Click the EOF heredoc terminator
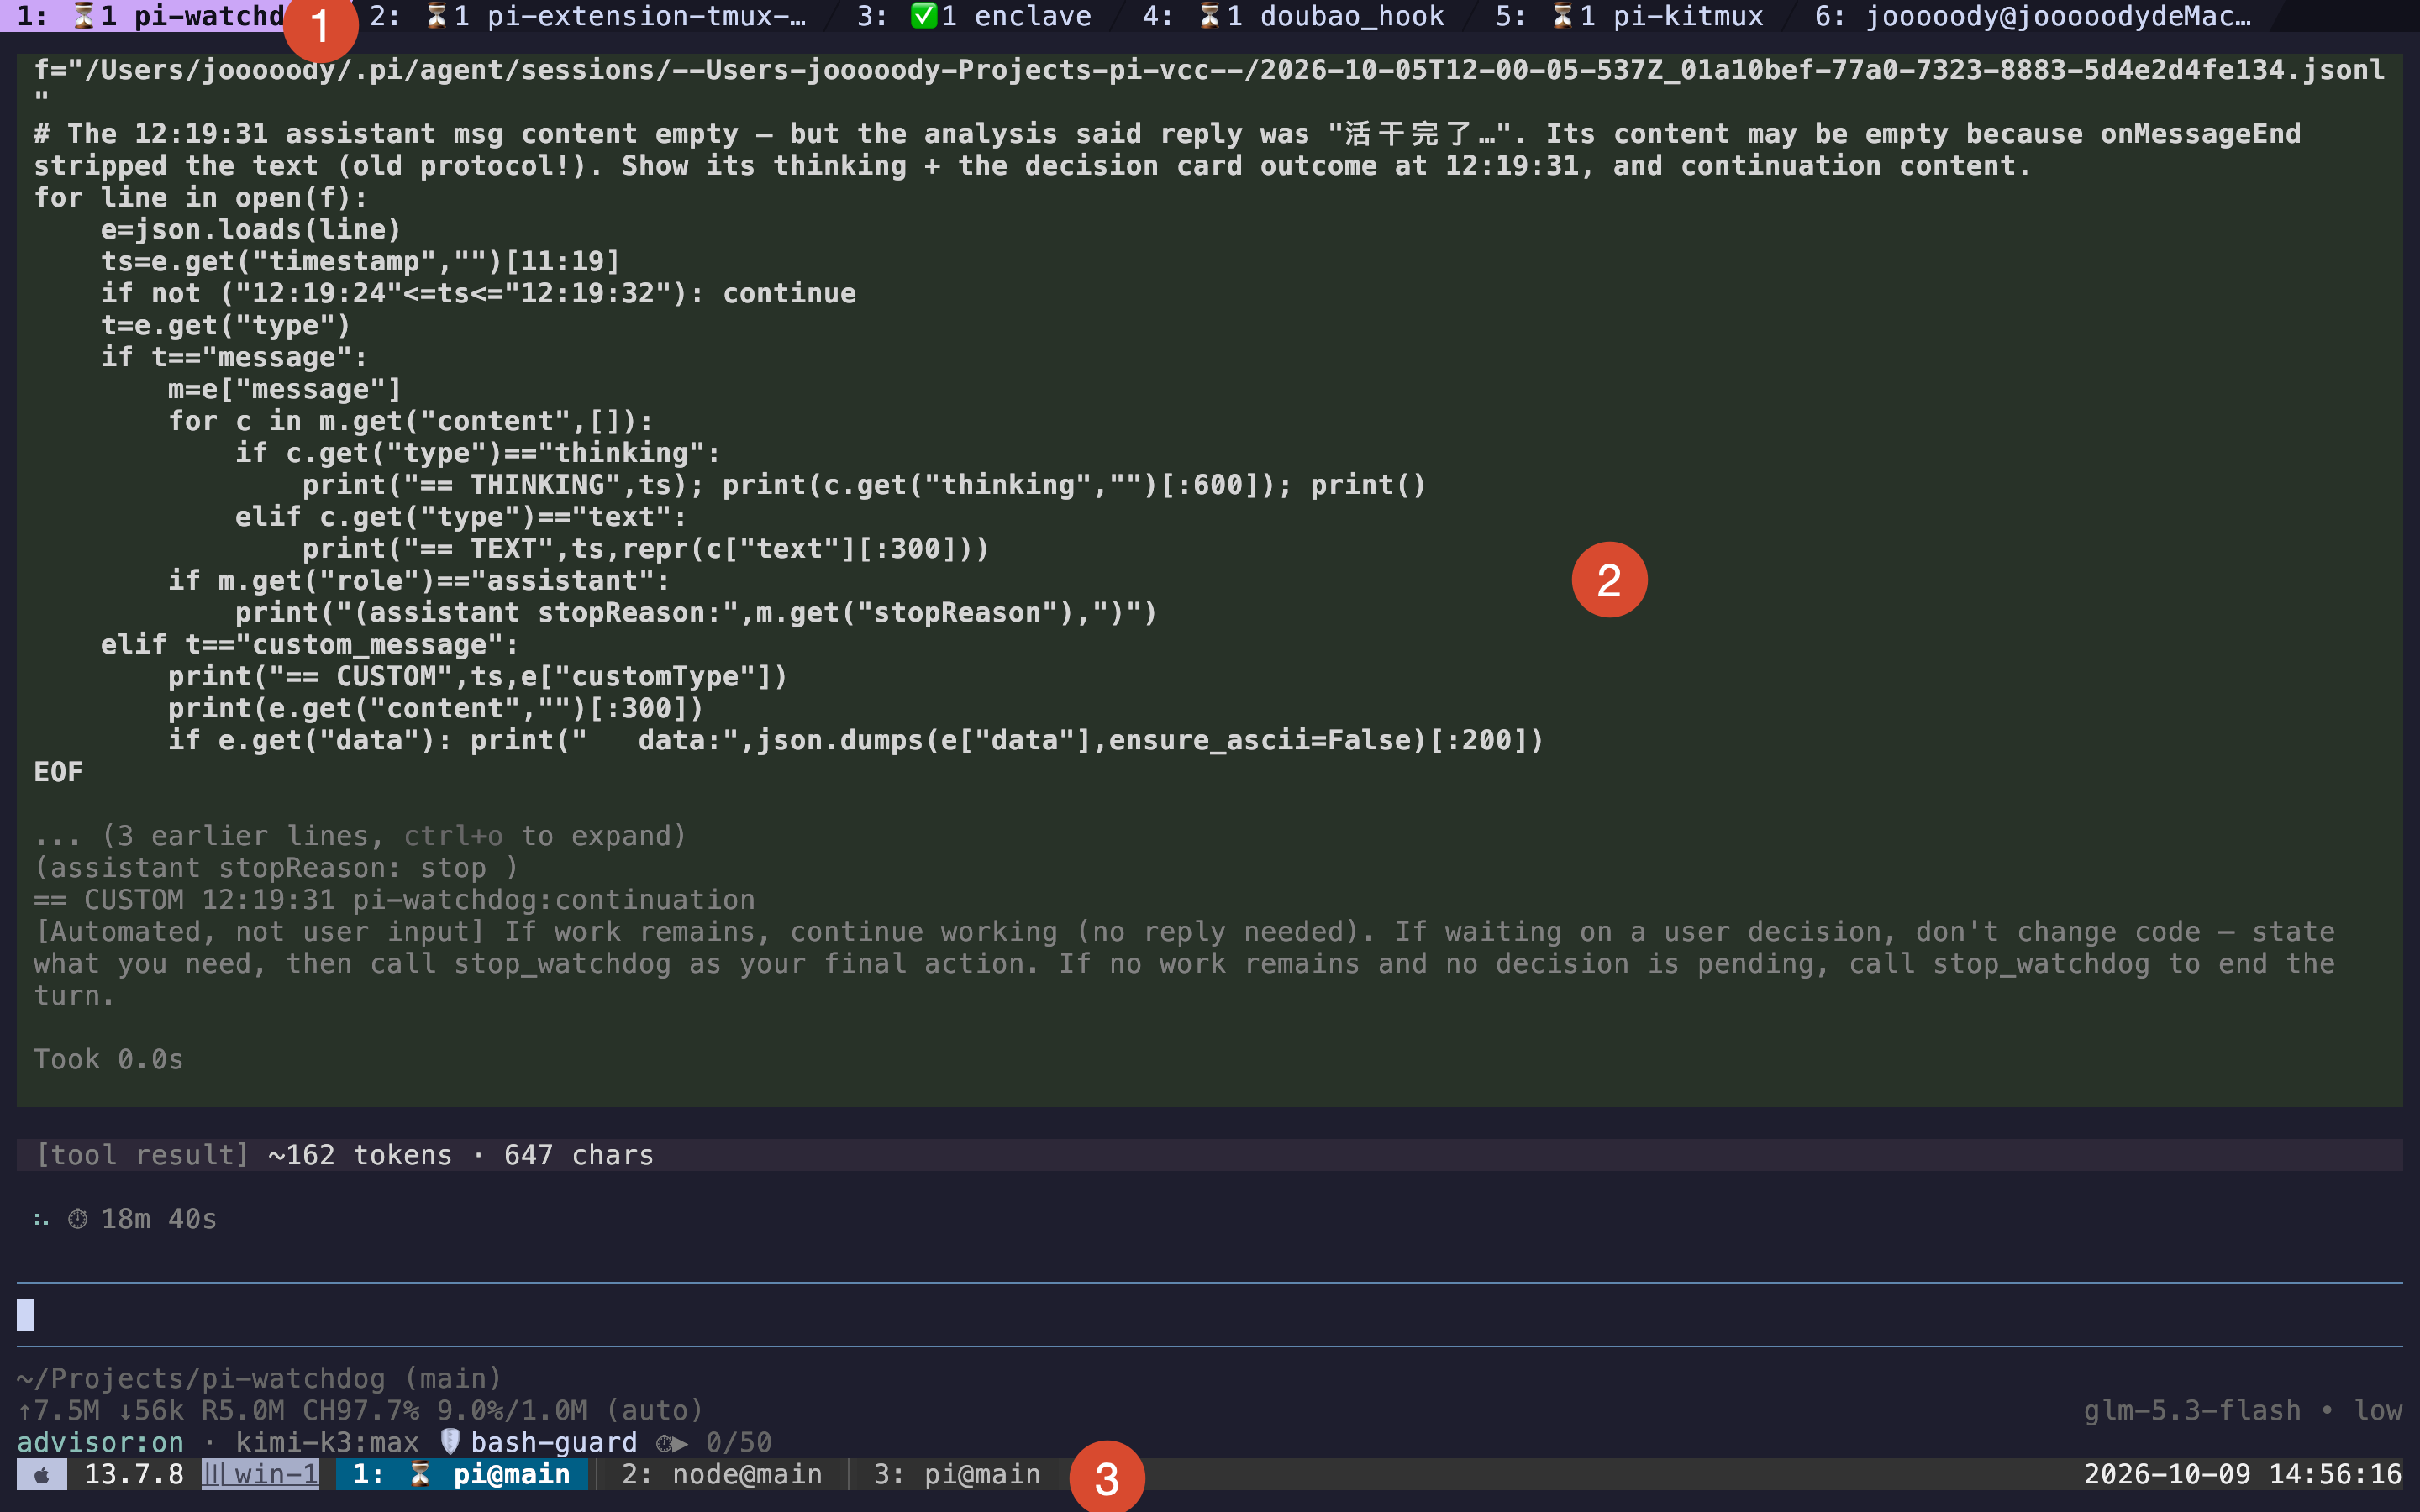 [59, 772]
